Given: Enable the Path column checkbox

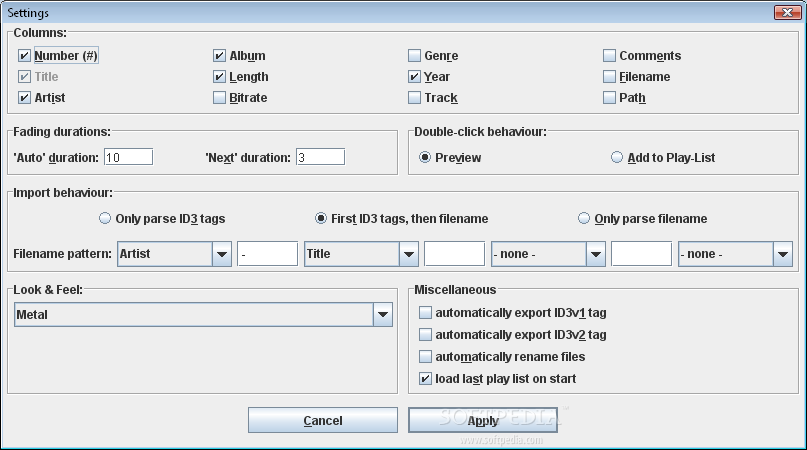Looking at the screenshot, I should 609,97.
